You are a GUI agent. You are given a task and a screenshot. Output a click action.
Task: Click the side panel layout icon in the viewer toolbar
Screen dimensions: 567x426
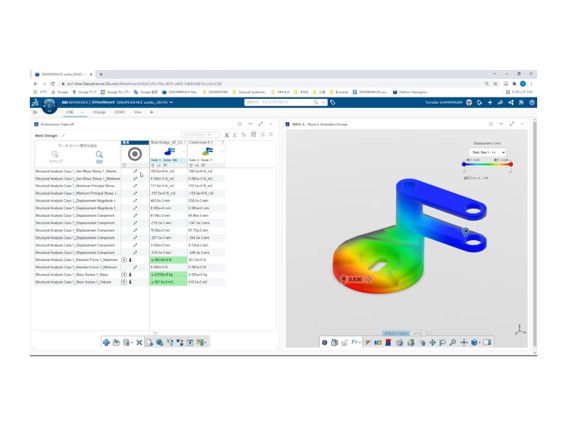487,342
